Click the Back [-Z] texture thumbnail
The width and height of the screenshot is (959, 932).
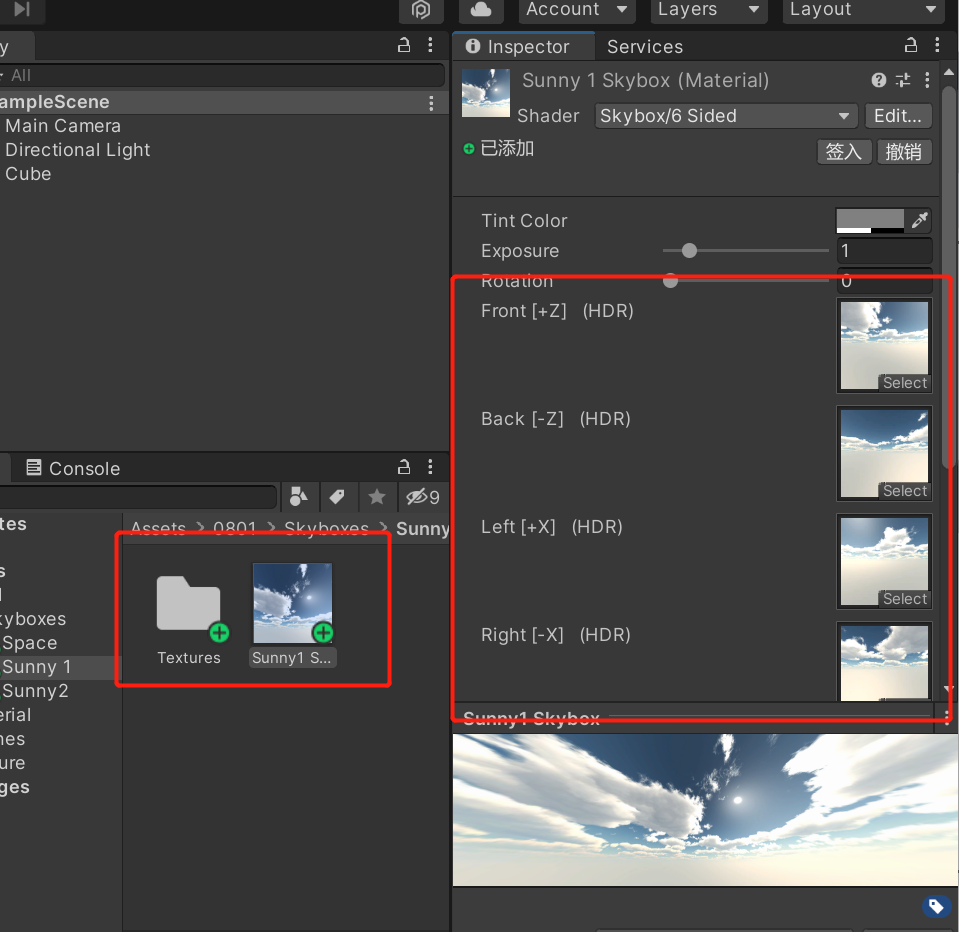pos(884,453)
